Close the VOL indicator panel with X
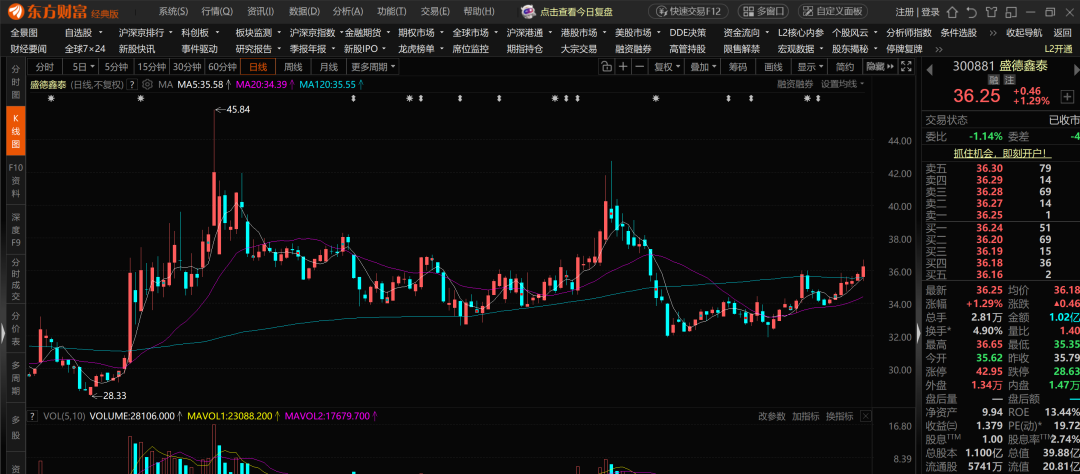1080x474 pixels. pos(866,416)
